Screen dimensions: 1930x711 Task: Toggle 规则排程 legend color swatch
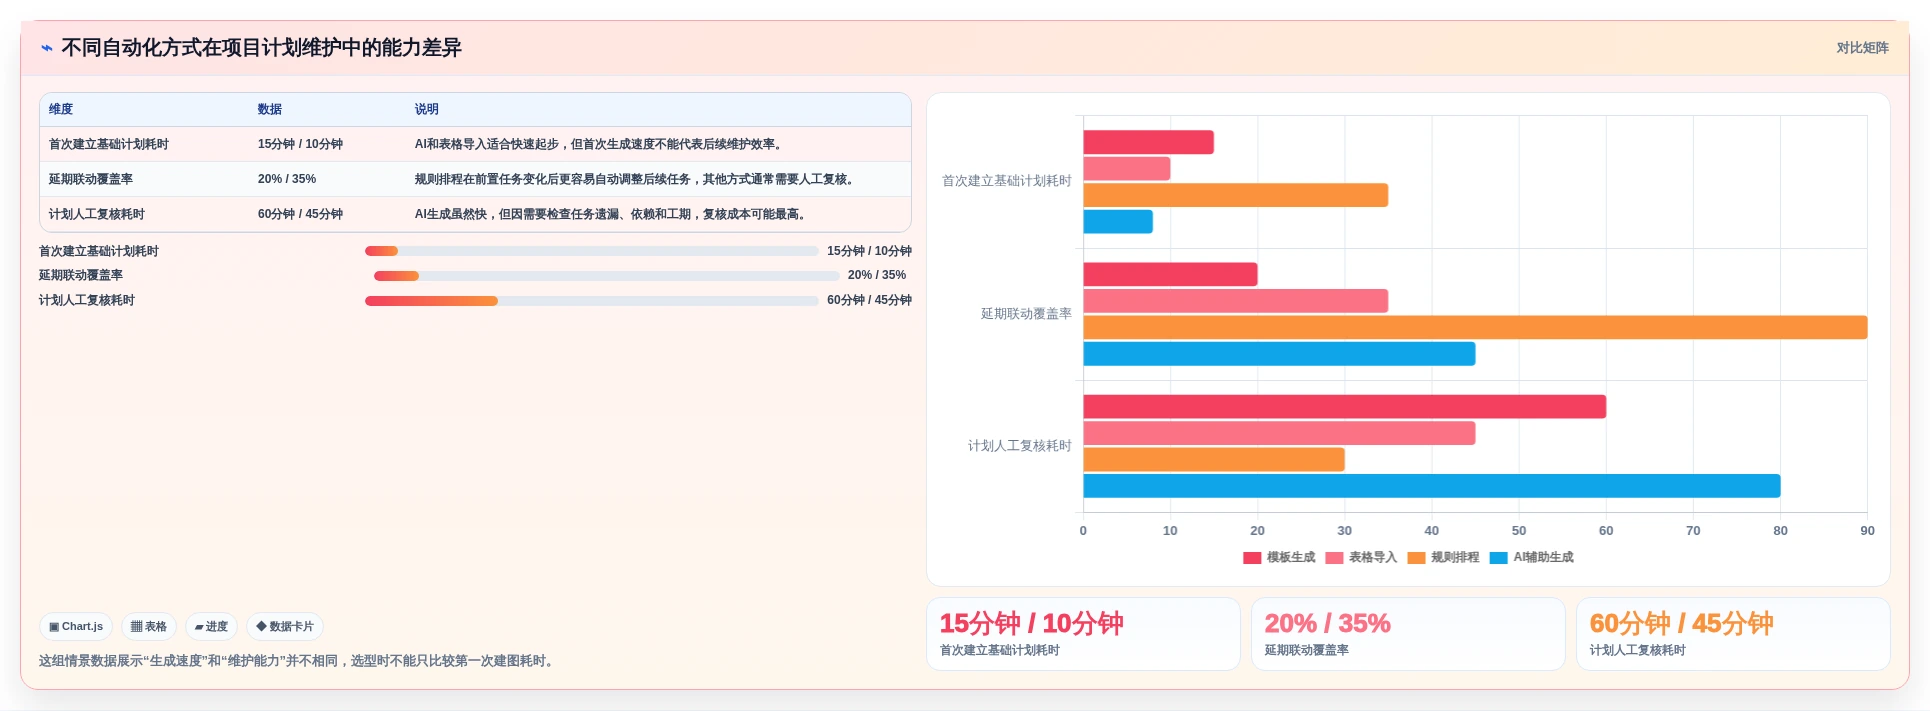click(1416, 558)
